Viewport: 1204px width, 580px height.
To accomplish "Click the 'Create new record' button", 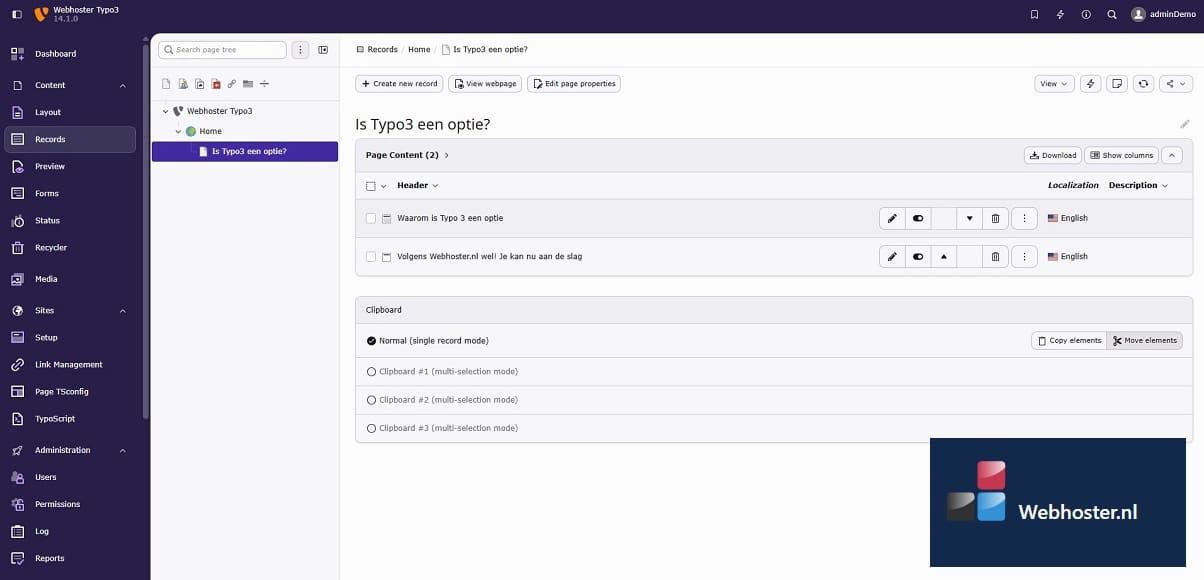I will (x=399, y=83).
